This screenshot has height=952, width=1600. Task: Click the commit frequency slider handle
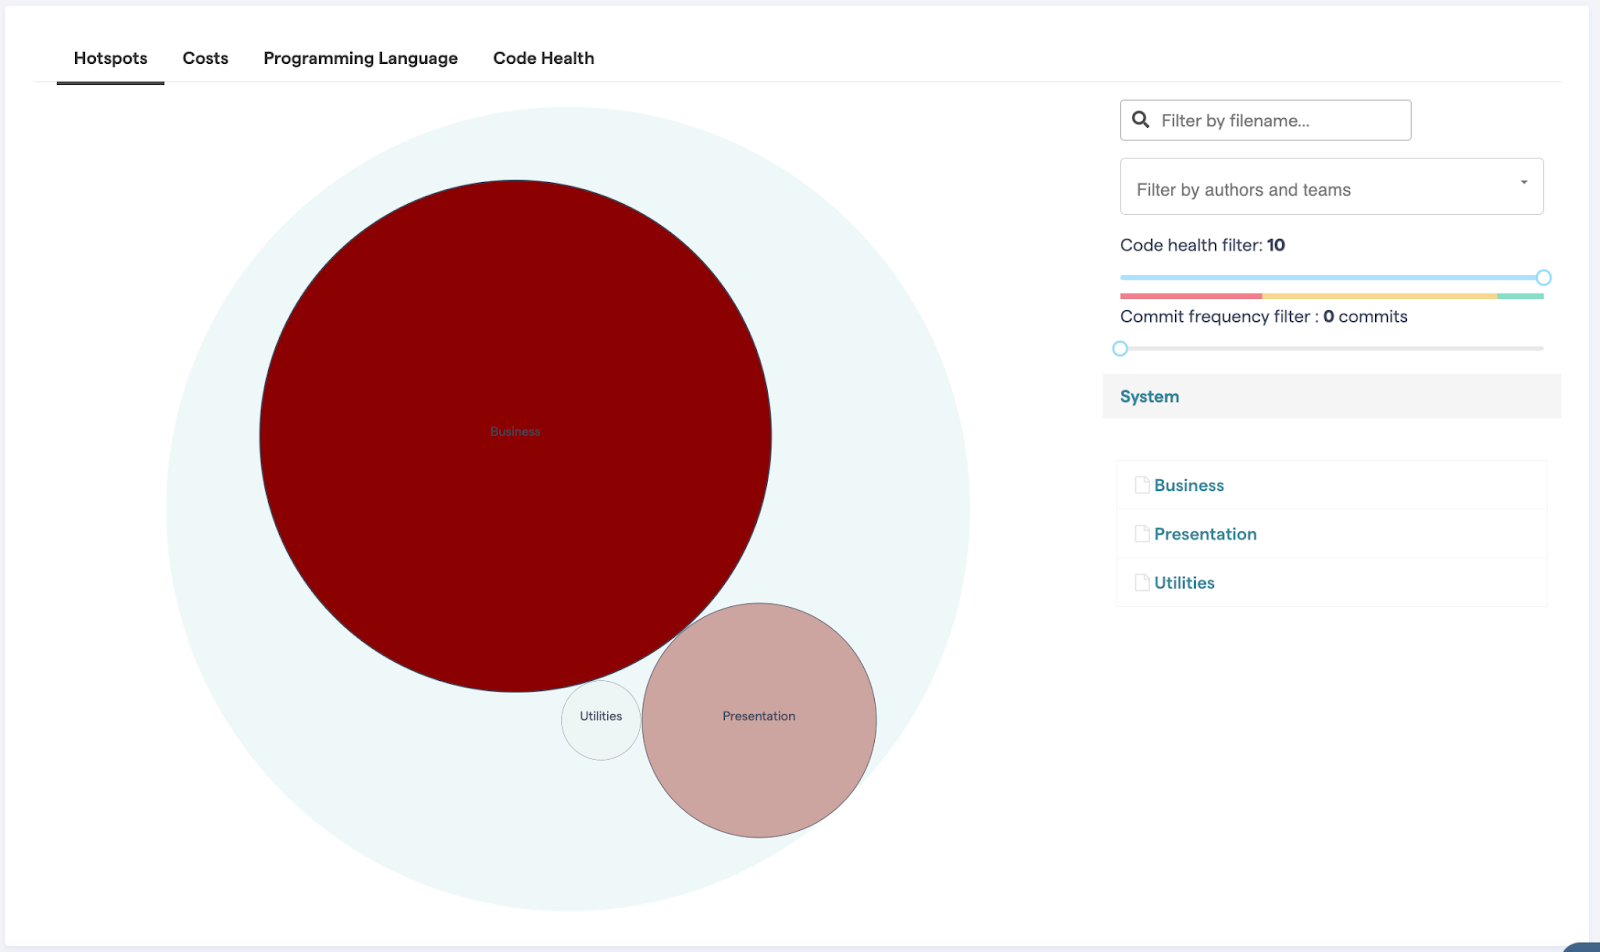click(x=1120, y=349)
